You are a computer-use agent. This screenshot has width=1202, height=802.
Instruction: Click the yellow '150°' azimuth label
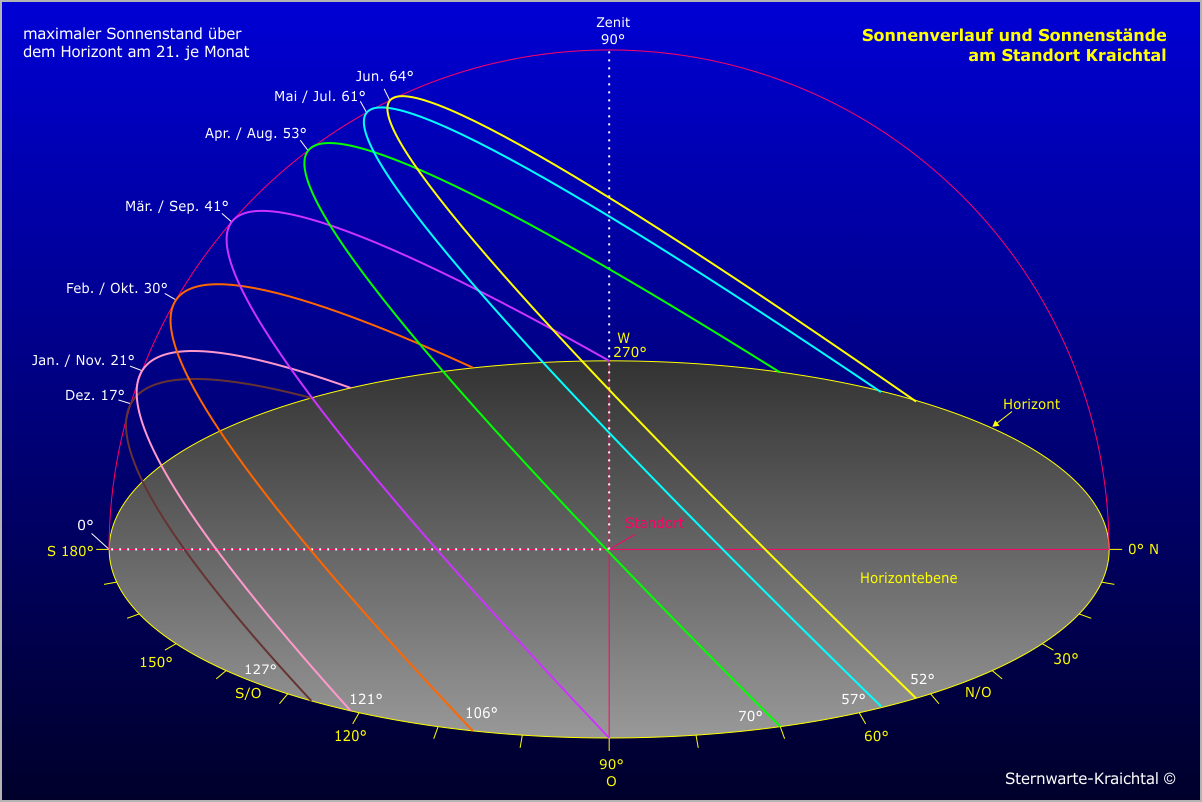[155, 662]
